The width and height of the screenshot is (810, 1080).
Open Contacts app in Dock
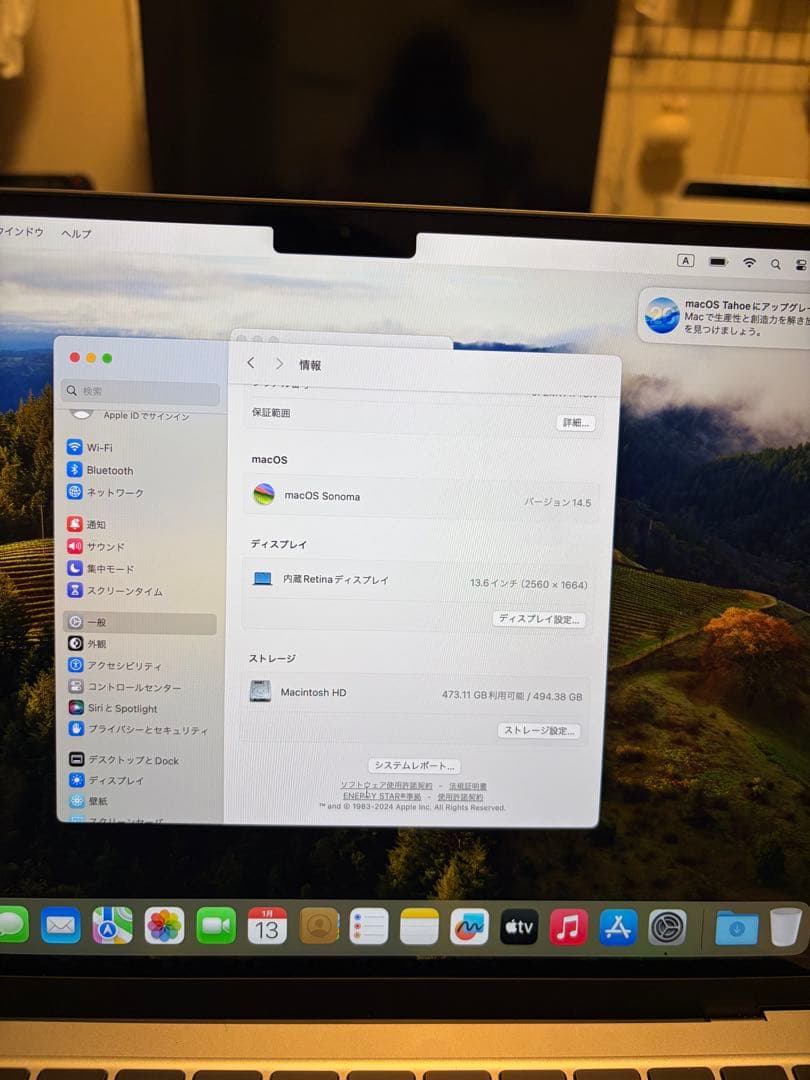click(319, 926)
